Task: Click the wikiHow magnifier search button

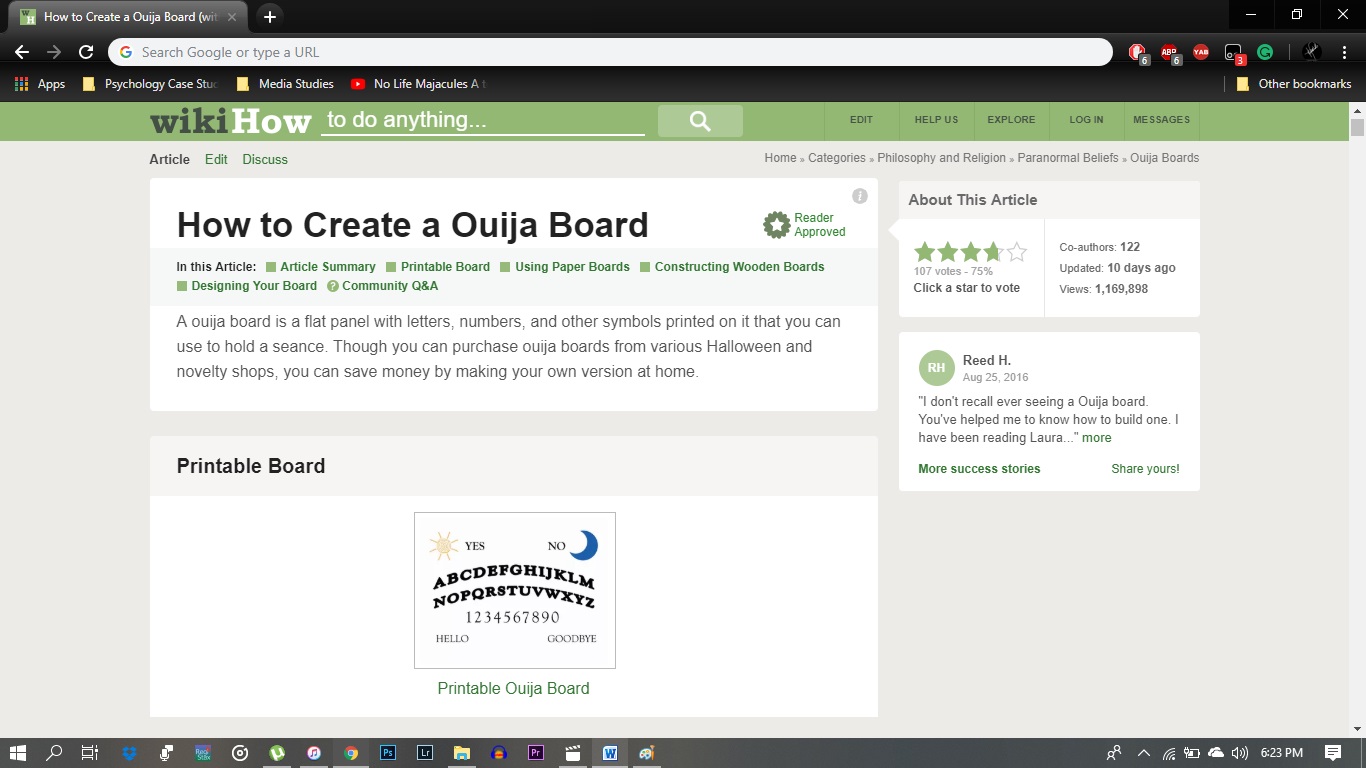Action: pyautogui.click(x=700, y=121)
